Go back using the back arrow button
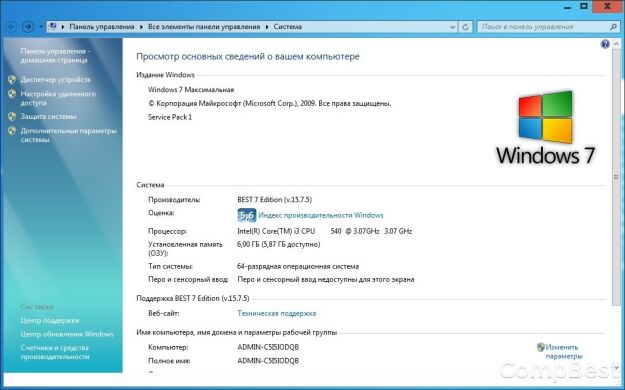 click(12, 27)
